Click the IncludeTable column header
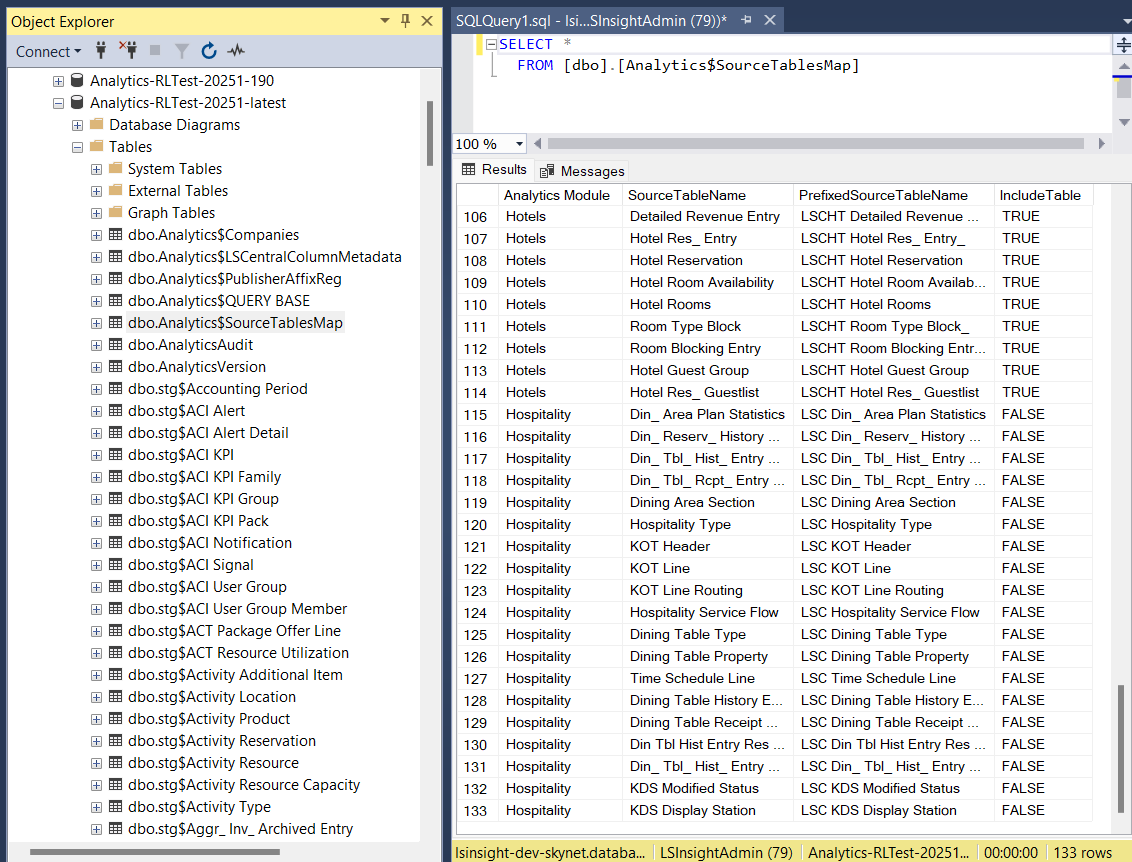 coord(1040,195)
